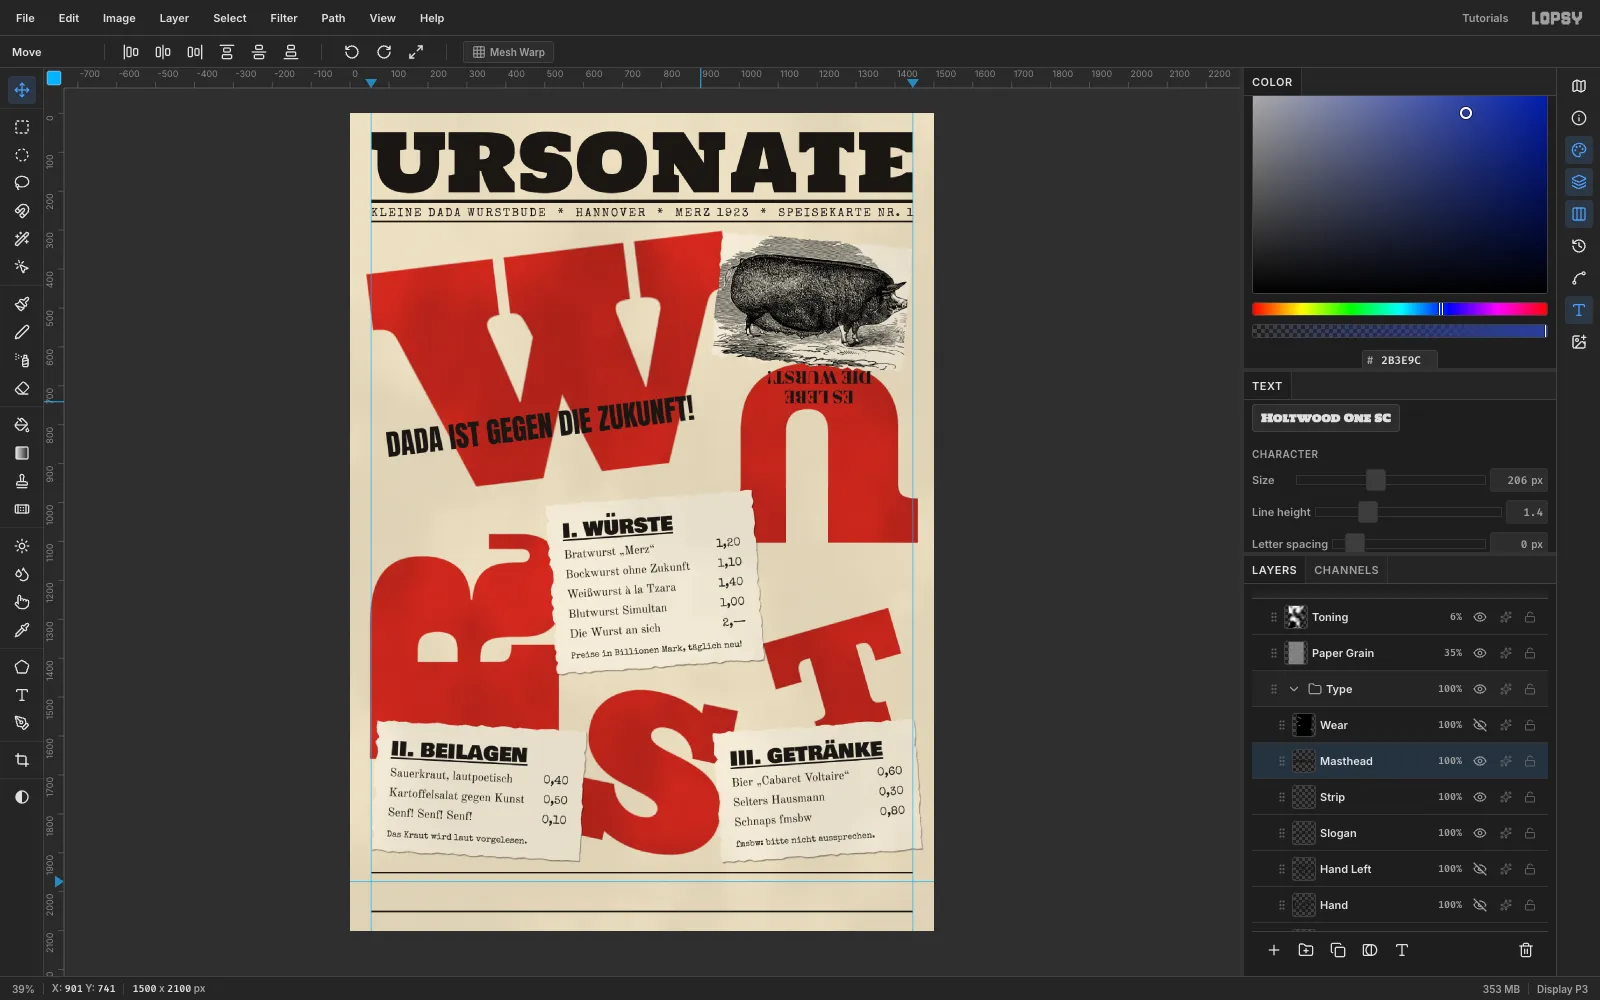Show the hidden Wear layer

(x=1480, y=725)
